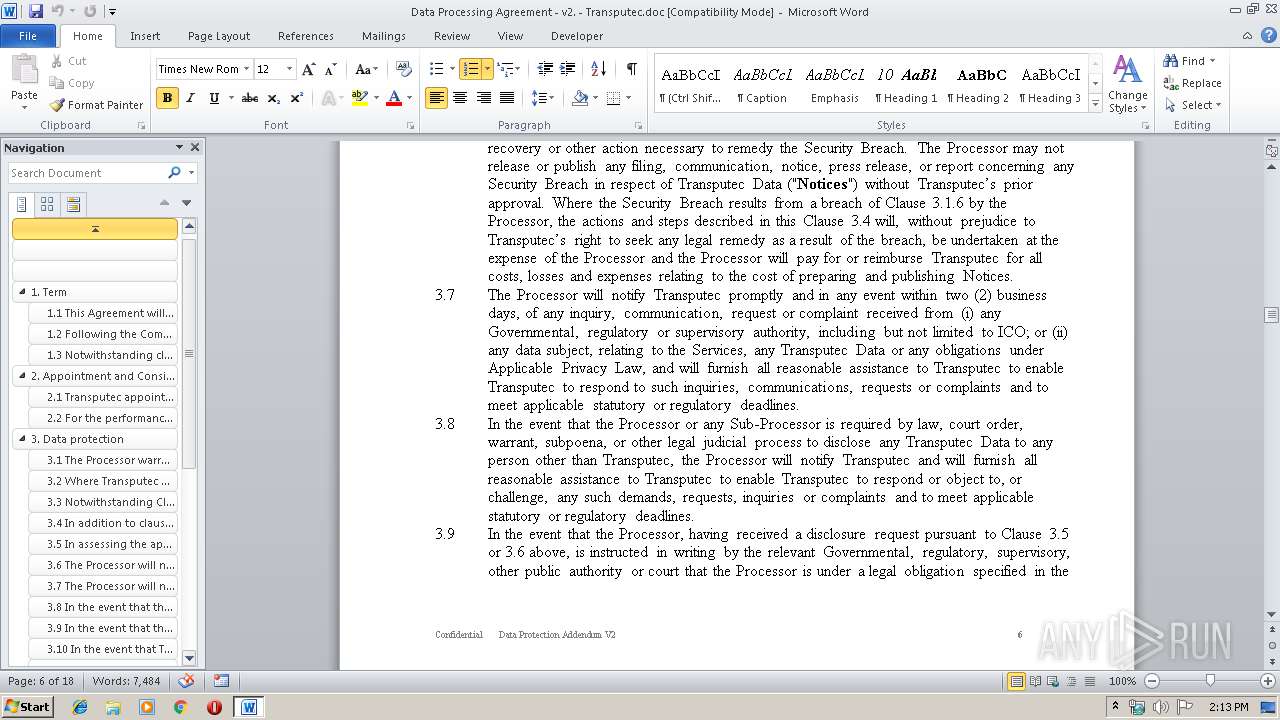Show paragraph marks with pilcrow icon

pos(631,69)
